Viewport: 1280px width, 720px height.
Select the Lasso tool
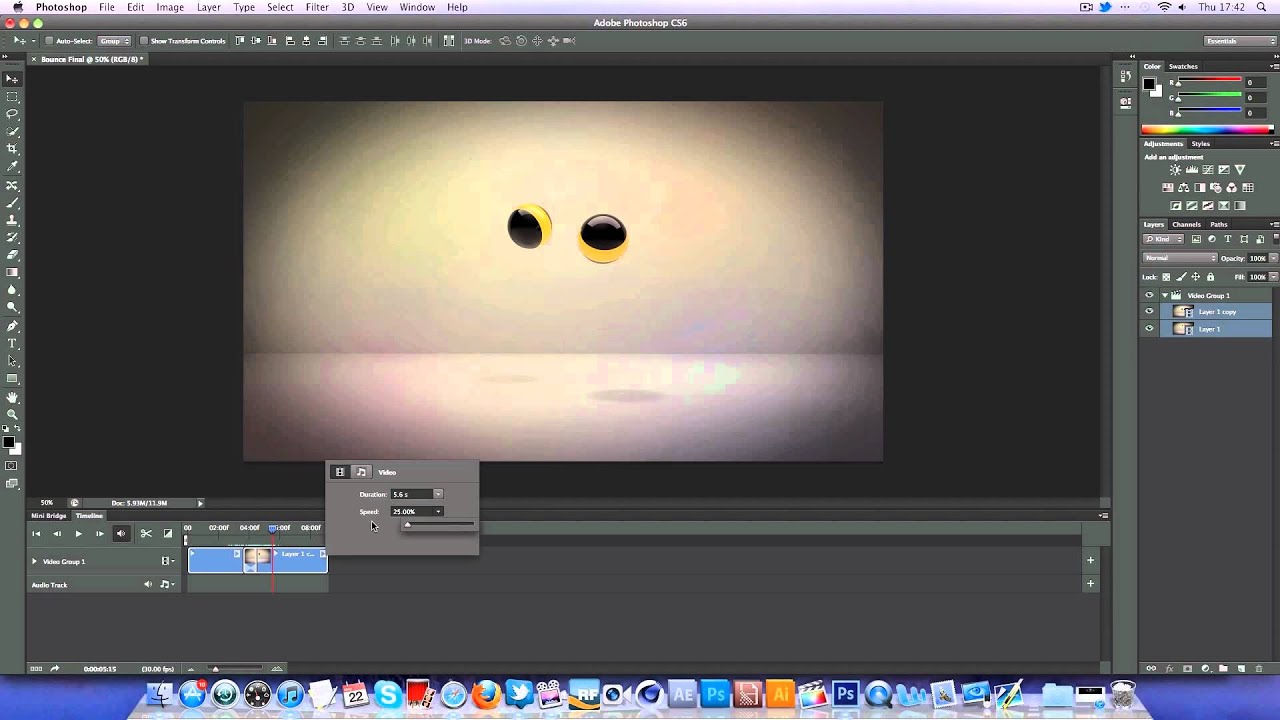12,114
